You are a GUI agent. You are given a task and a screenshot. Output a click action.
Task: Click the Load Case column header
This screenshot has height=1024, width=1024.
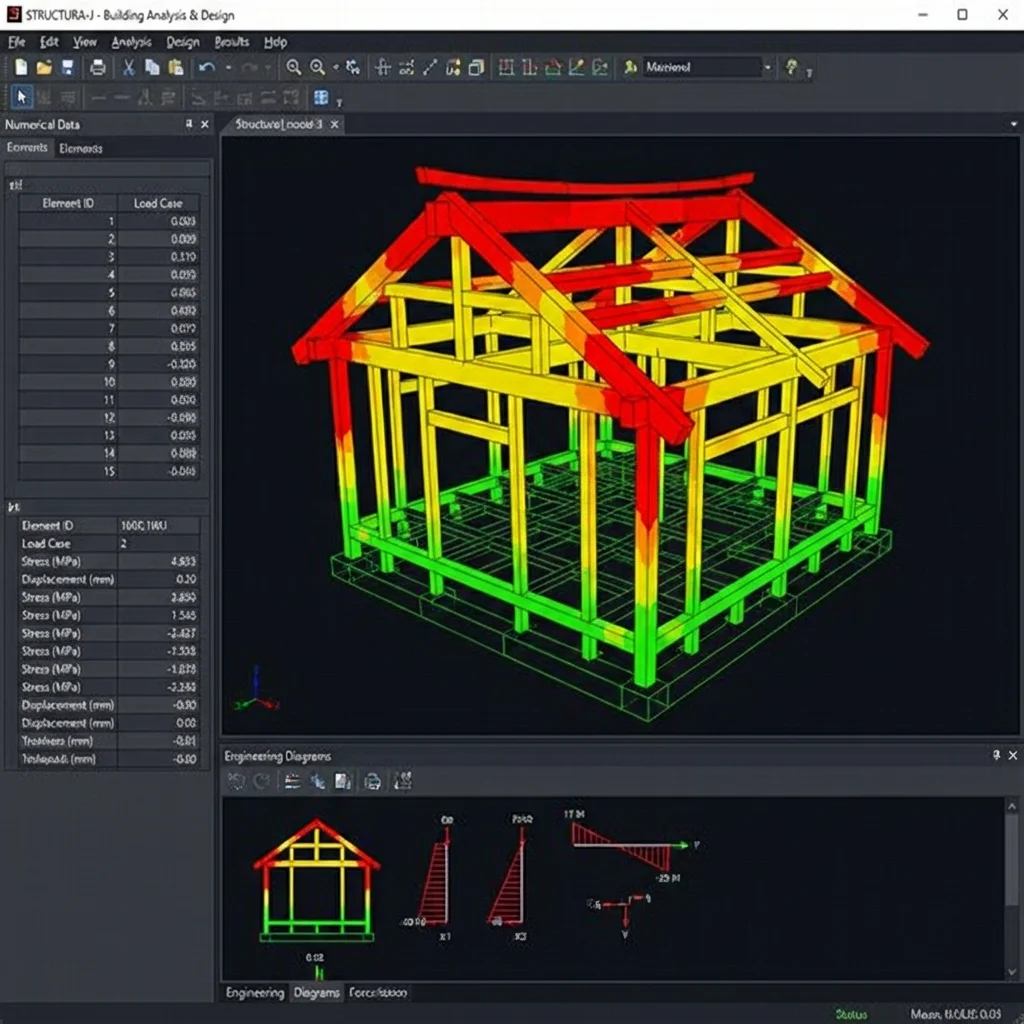coord(158,203)
